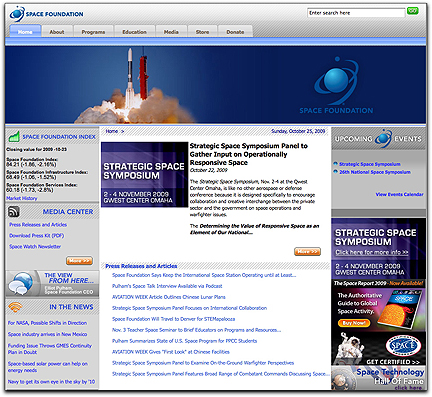Open For NASA, Possible Shifts in Direction news

pos(47,323)
